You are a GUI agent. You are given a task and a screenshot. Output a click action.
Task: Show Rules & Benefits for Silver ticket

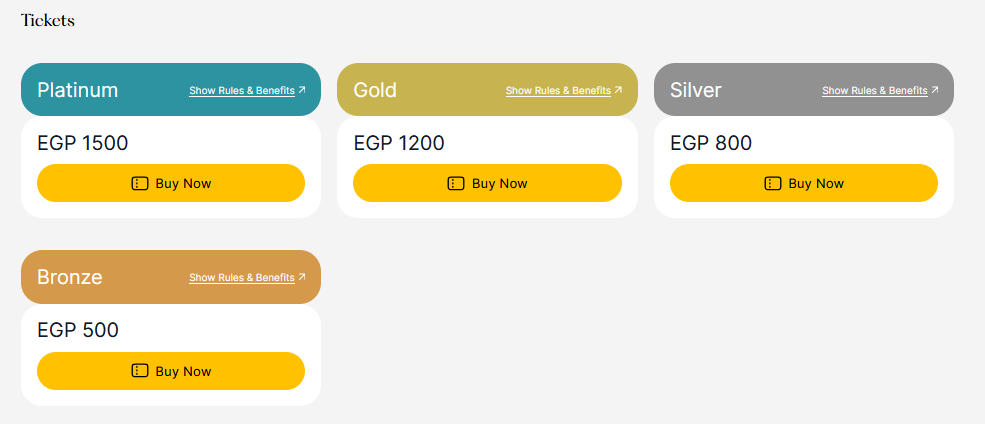click(874, 90)
